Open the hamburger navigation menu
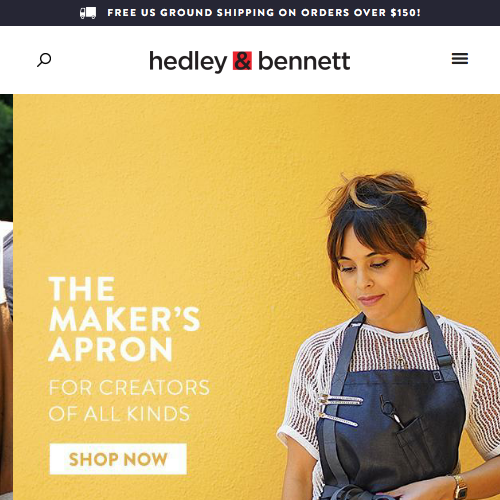Image resolution: width=500 pixels, height=500 pixels. [460, 59]
